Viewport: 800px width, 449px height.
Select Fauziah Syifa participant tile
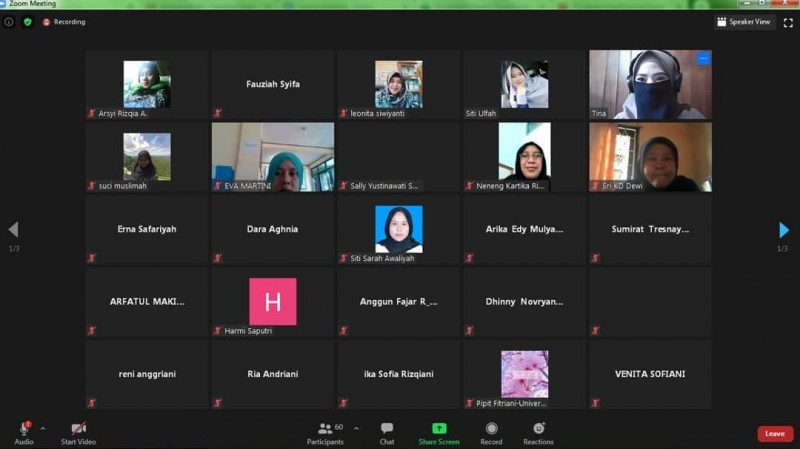(x=273, y=84)
